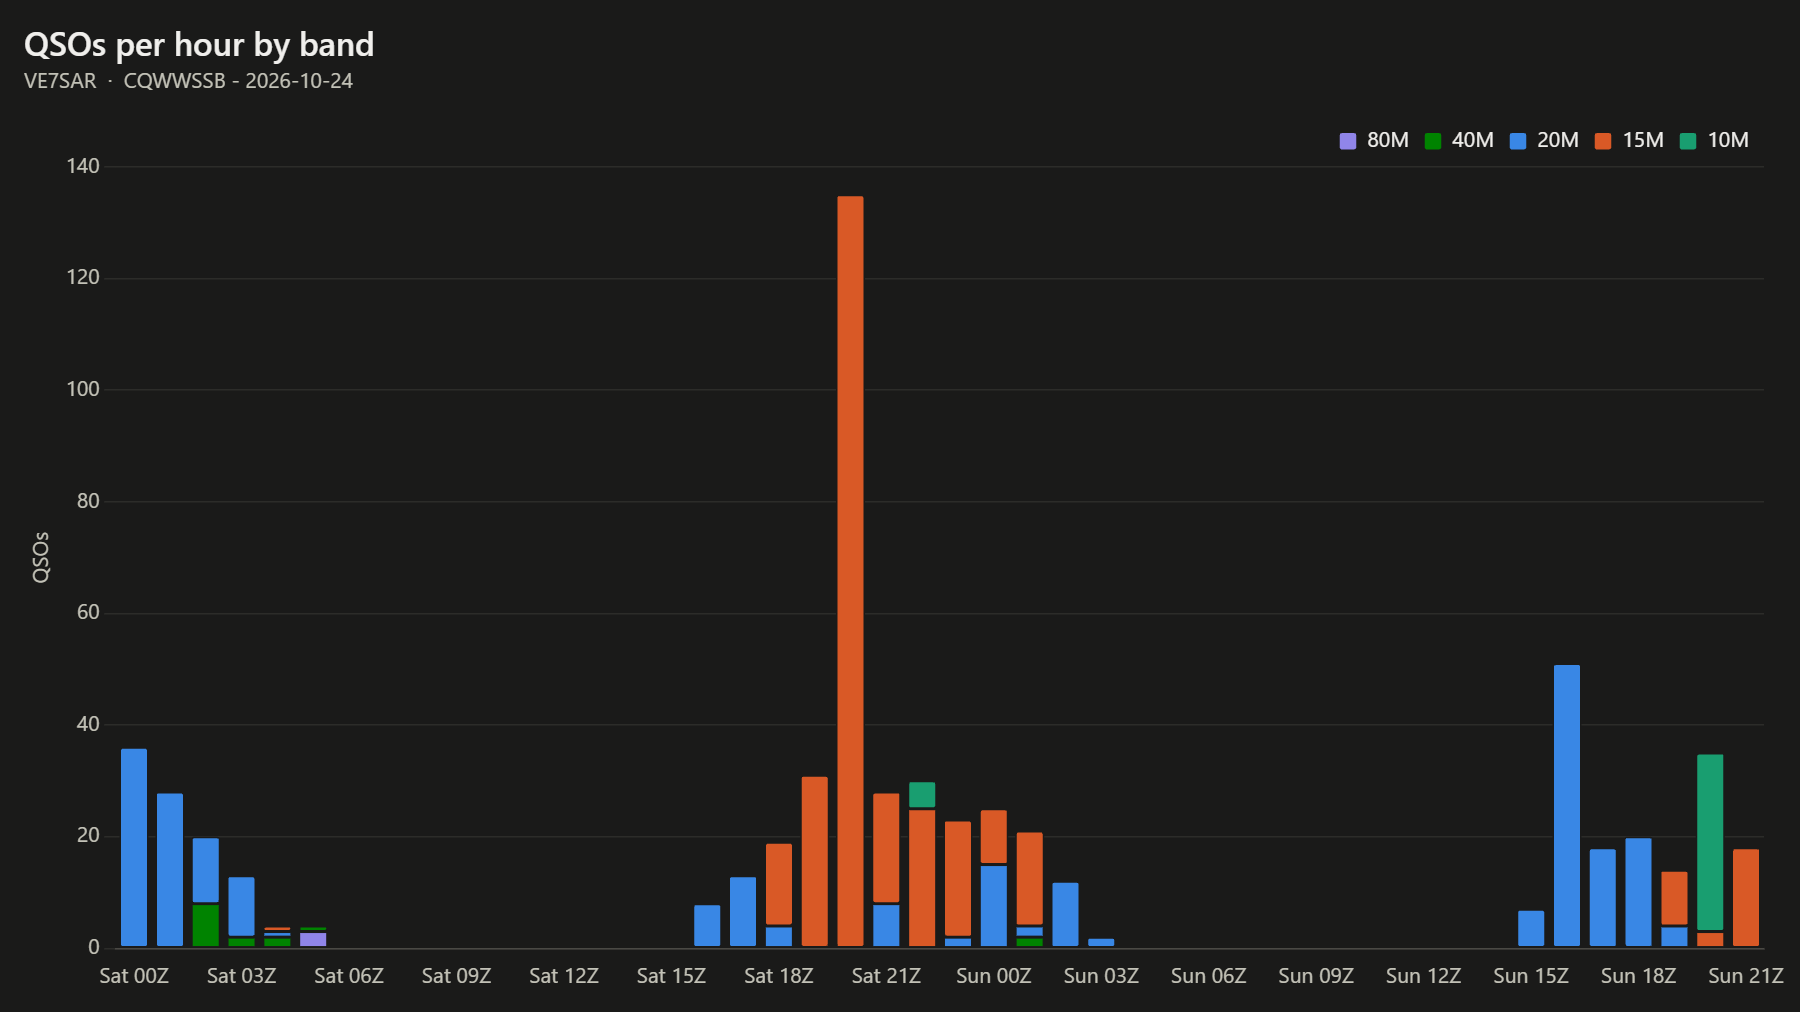
Task: Click the Sun 12Z axis label
Action: click(1424, 976)
